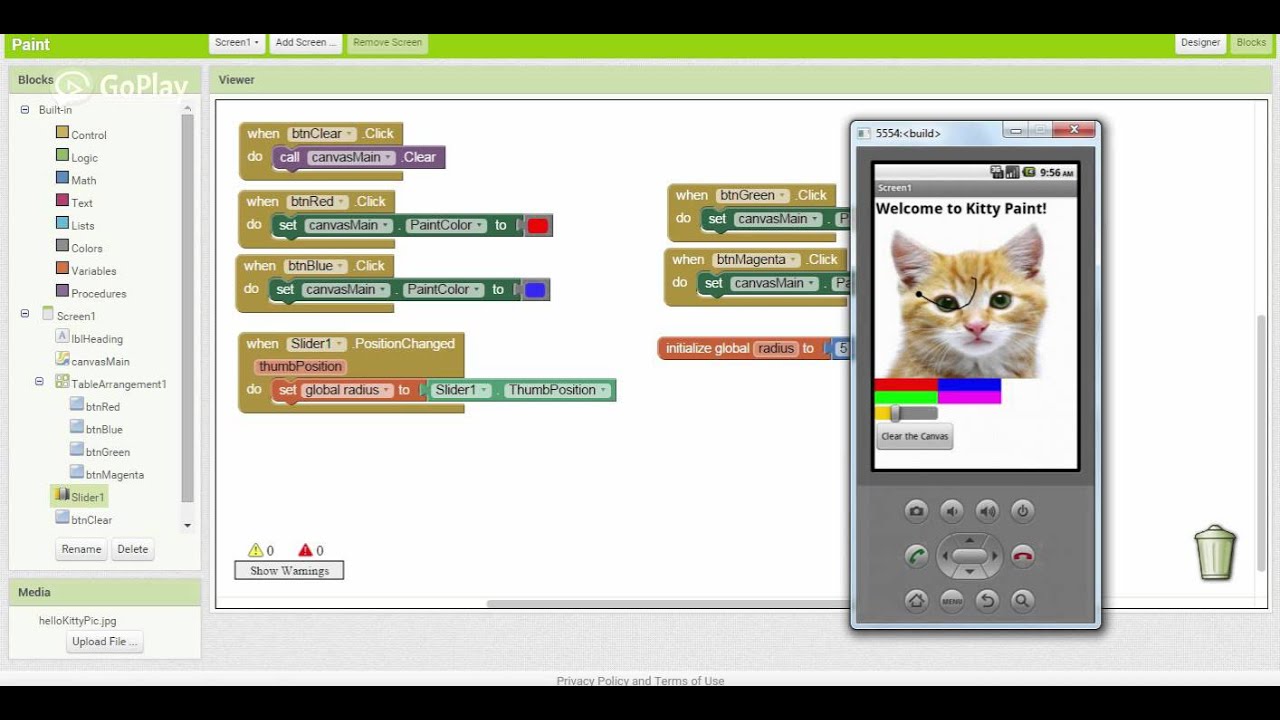Click the emulator search button
Screen dimensions: 1280x720
tap(1022, 600)
